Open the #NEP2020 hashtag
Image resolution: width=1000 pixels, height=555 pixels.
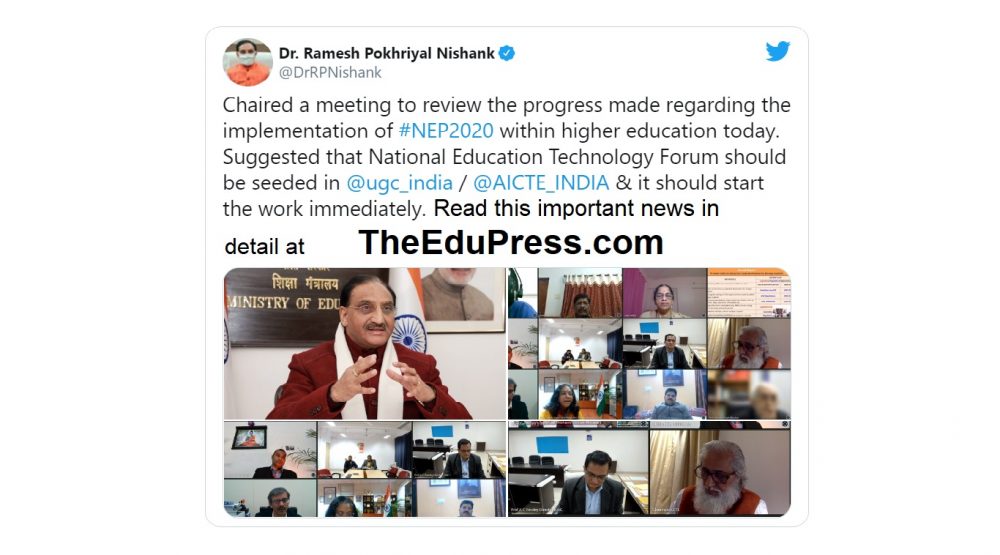(x=446, y=131)
